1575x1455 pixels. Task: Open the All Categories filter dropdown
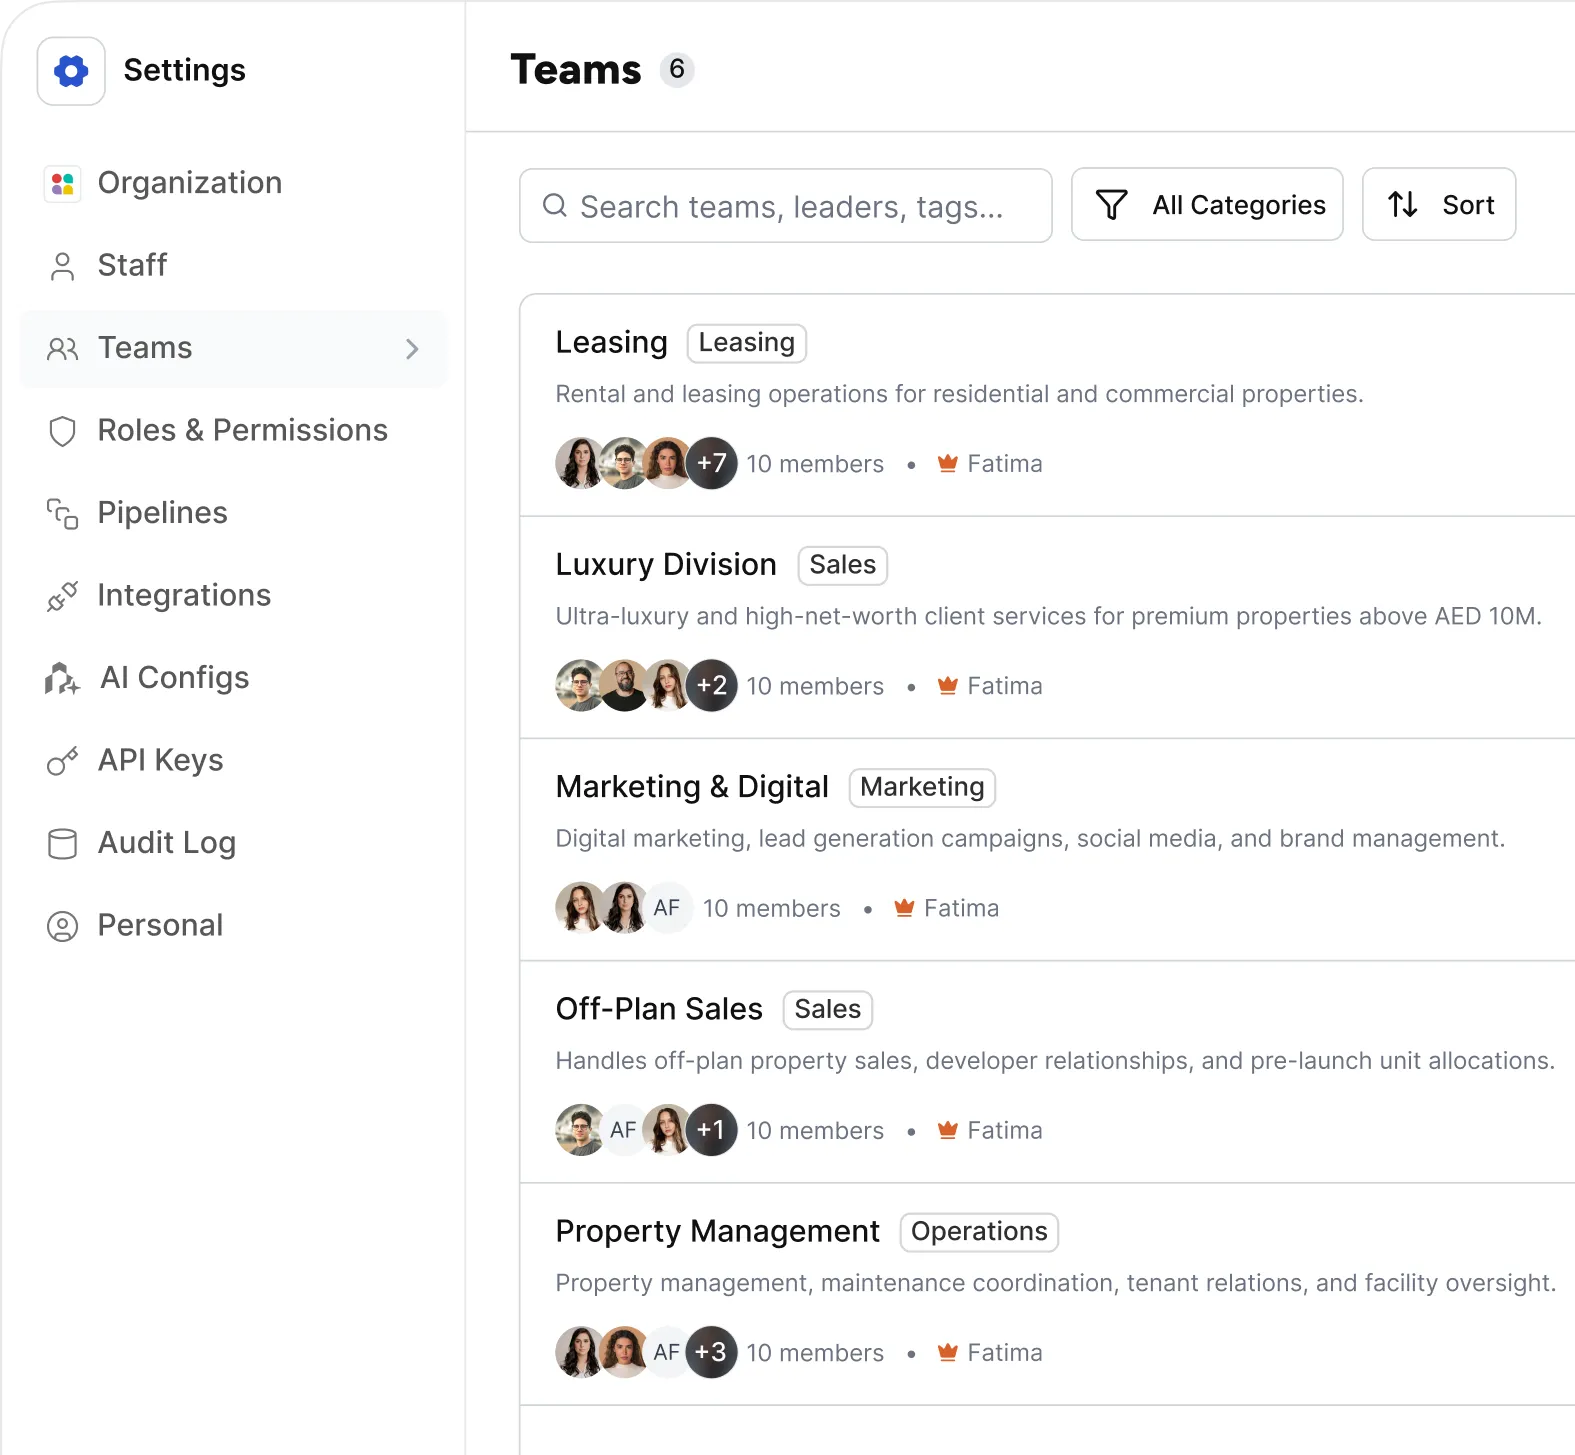[x=1207, y=204]
